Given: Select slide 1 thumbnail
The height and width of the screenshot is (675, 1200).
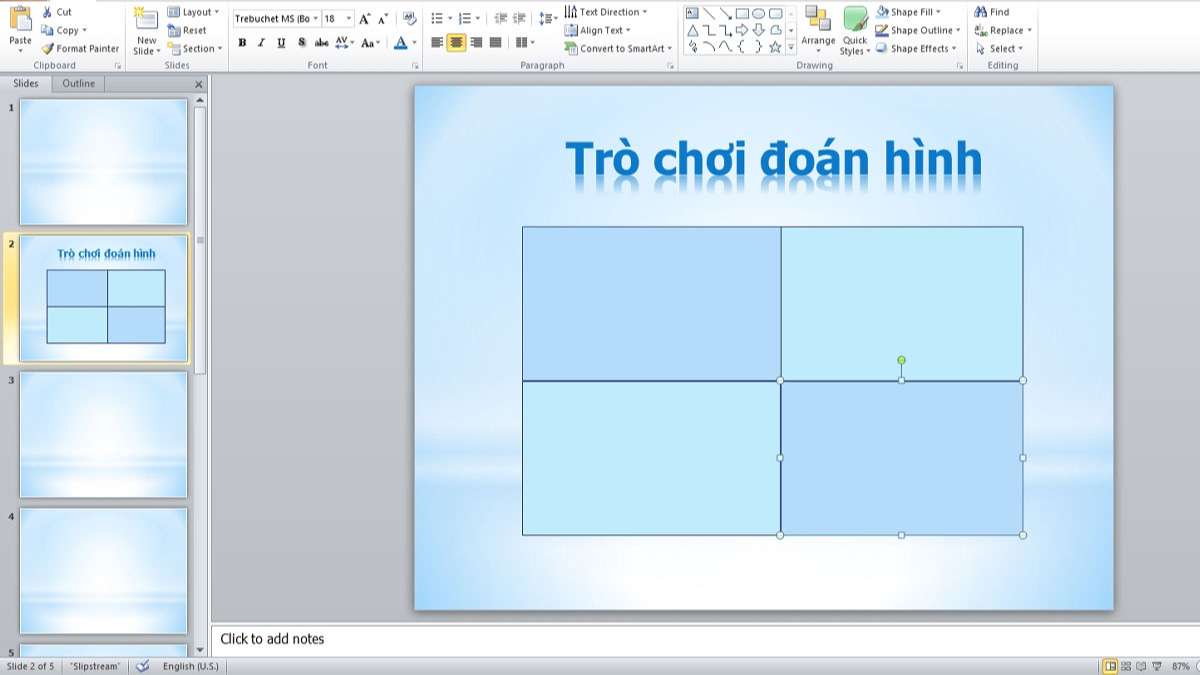Looking at the screenshot, I should point(103,161).
